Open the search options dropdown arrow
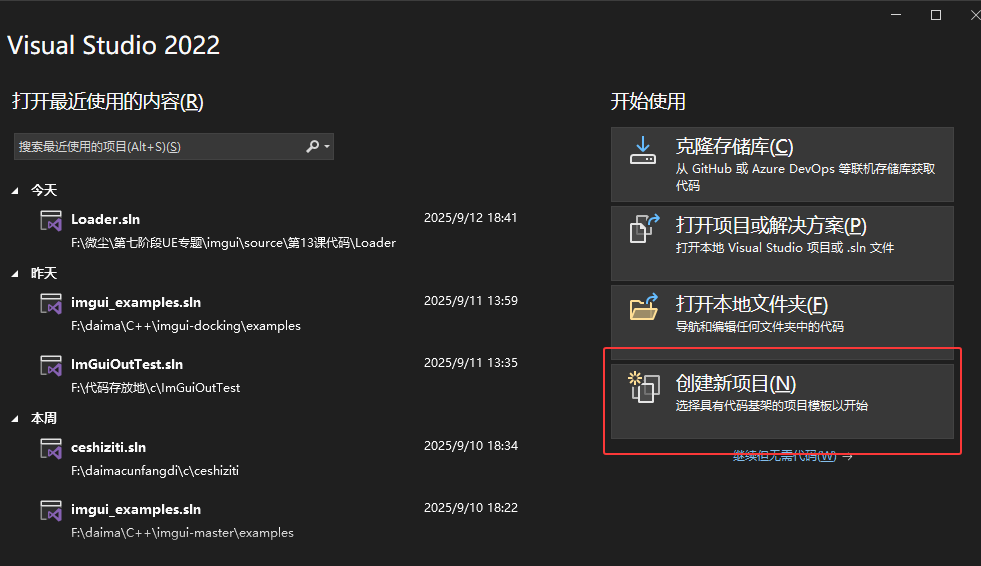 pos(327,147)
